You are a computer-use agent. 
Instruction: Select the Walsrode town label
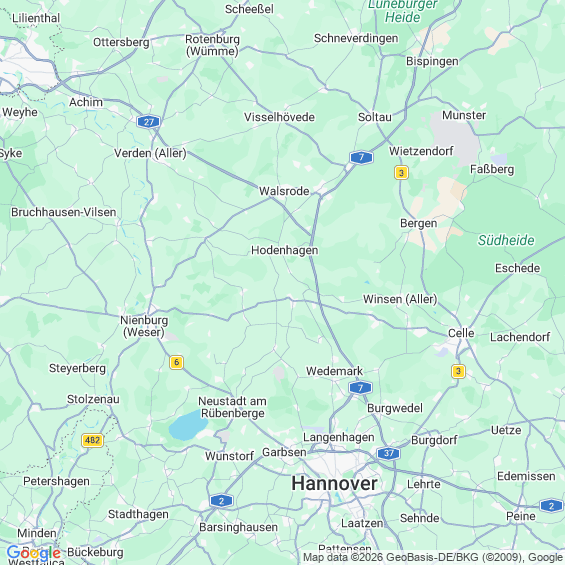(284, 191)
